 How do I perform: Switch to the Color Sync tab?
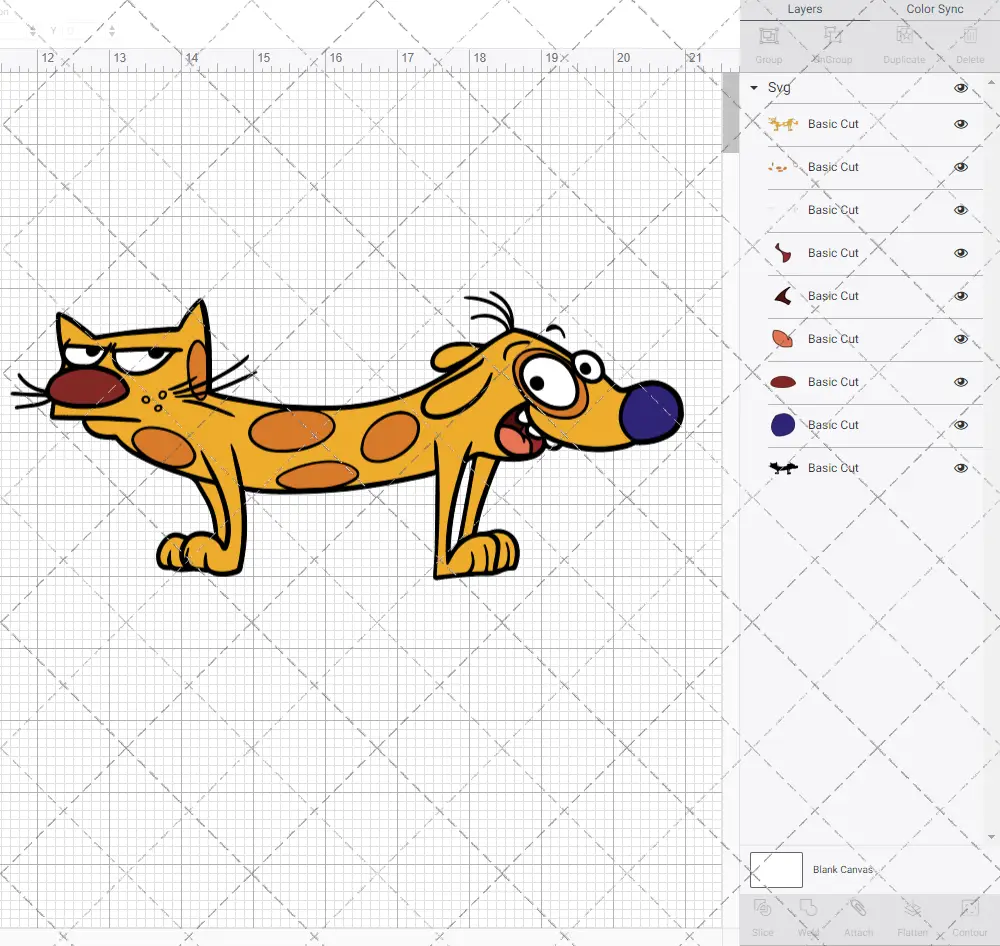(934, 9)
